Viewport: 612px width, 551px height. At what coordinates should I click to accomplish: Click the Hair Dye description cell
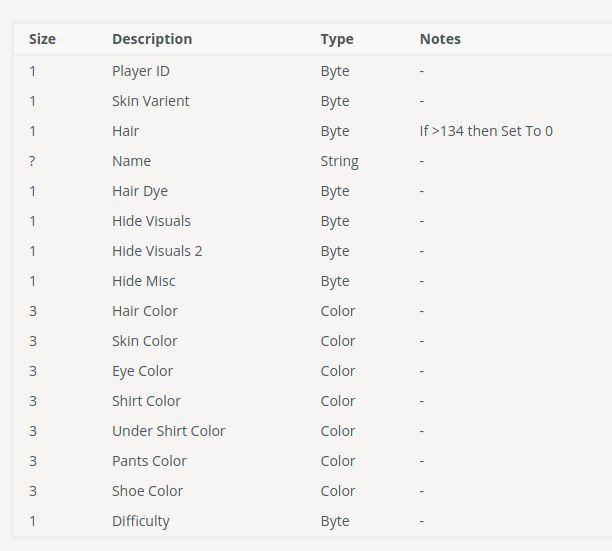coord(140,191)
